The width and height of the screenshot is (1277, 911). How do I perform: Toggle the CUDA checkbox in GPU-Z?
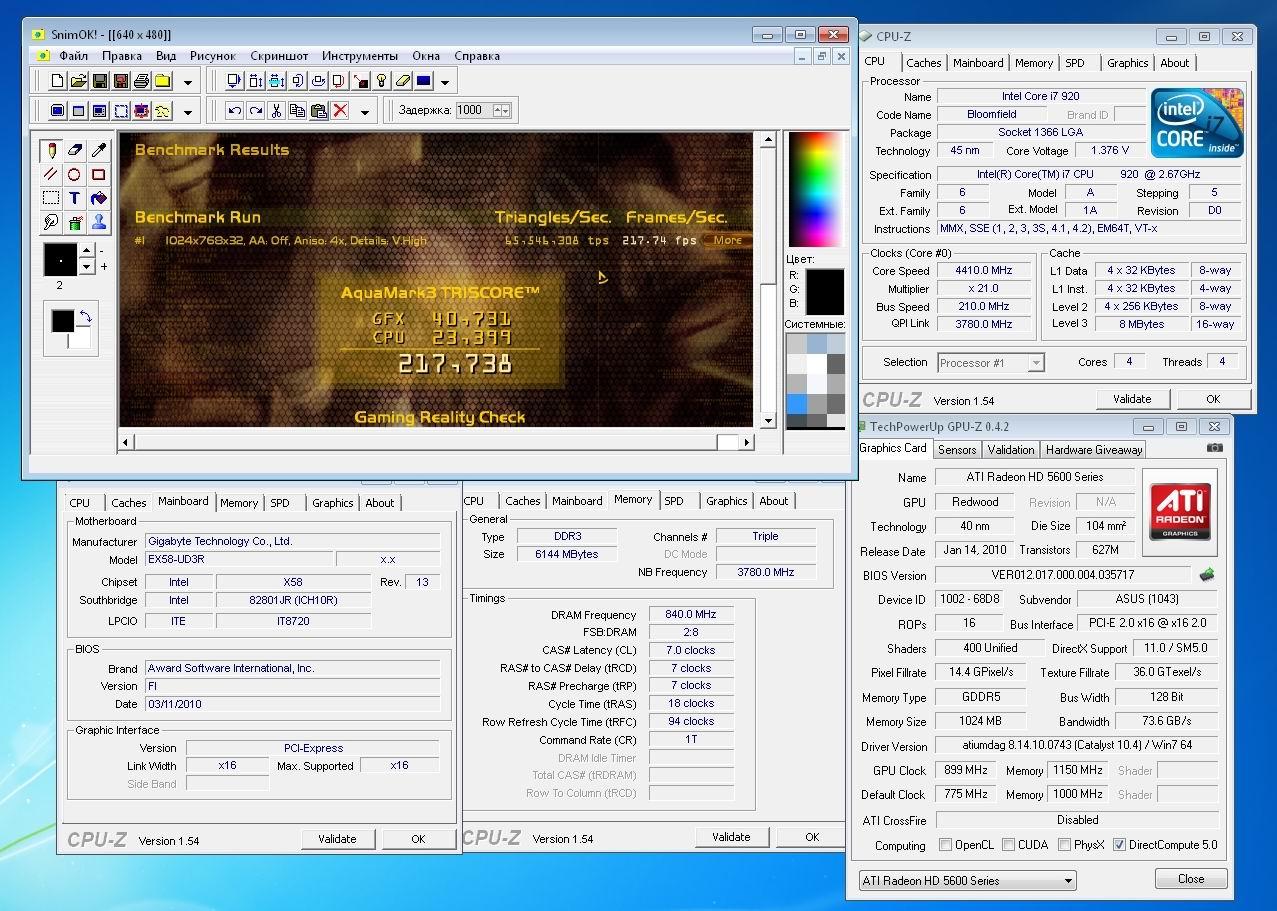1008,845
